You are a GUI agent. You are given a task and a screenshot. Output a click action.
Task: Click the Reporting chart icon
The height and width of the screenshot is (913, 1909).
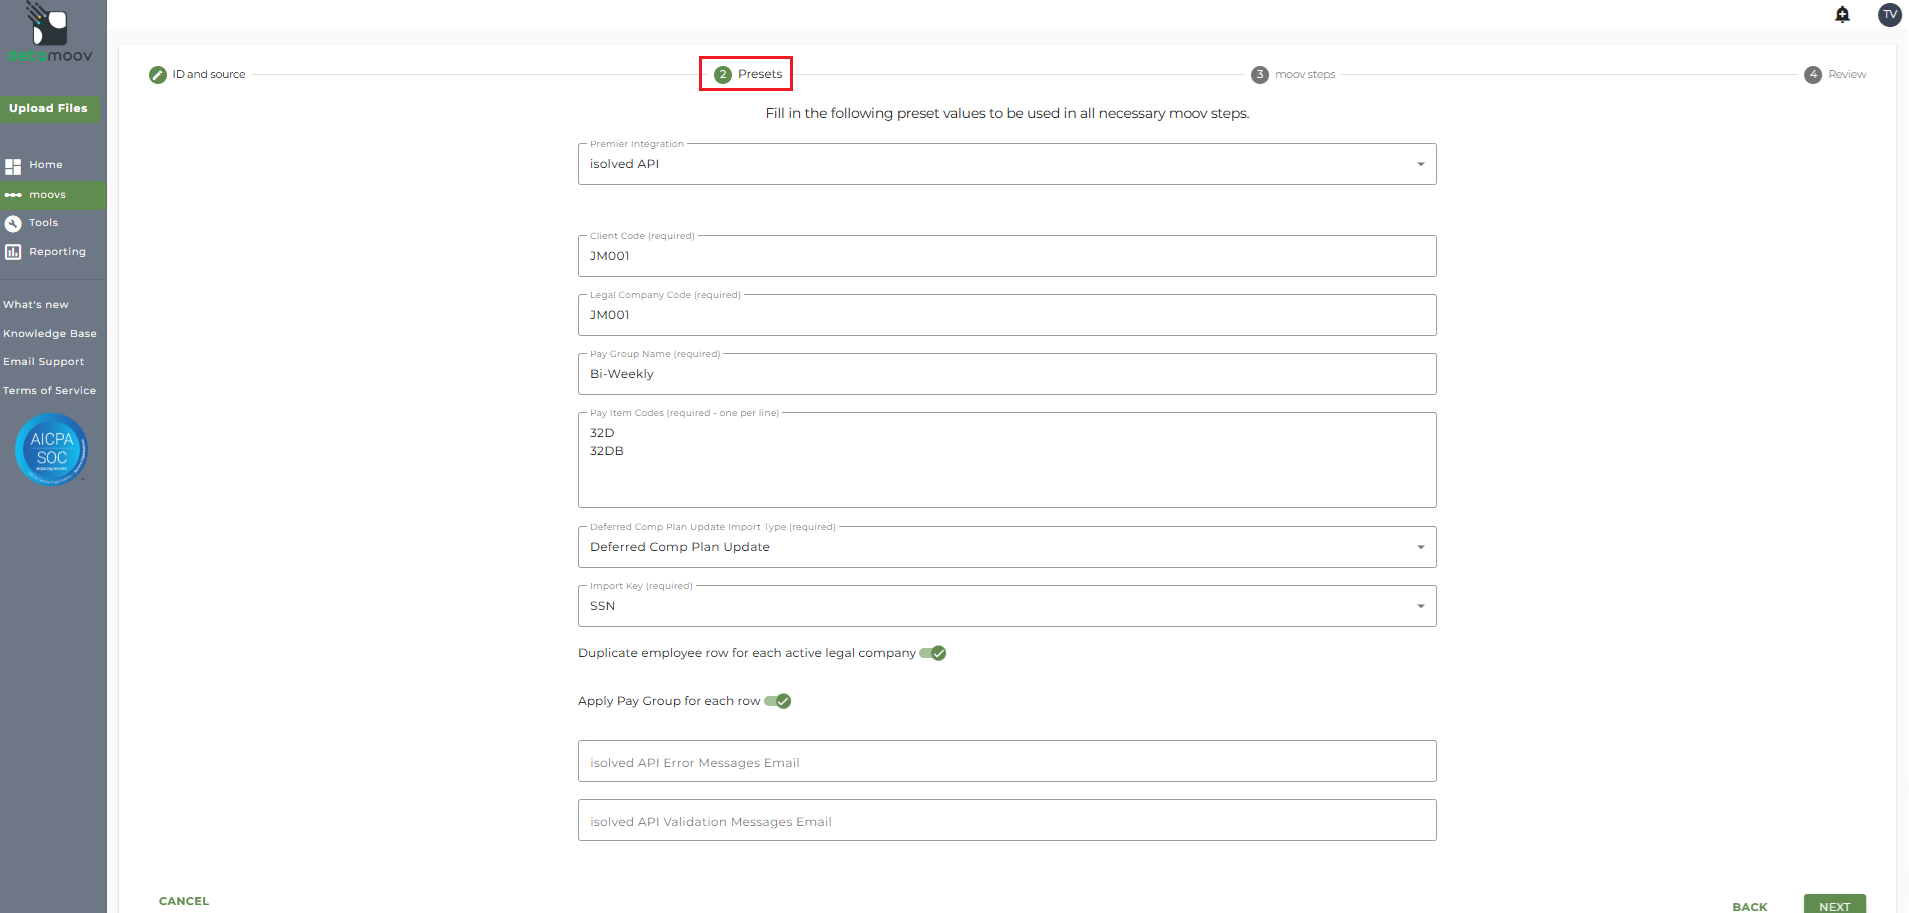[13, 252]
